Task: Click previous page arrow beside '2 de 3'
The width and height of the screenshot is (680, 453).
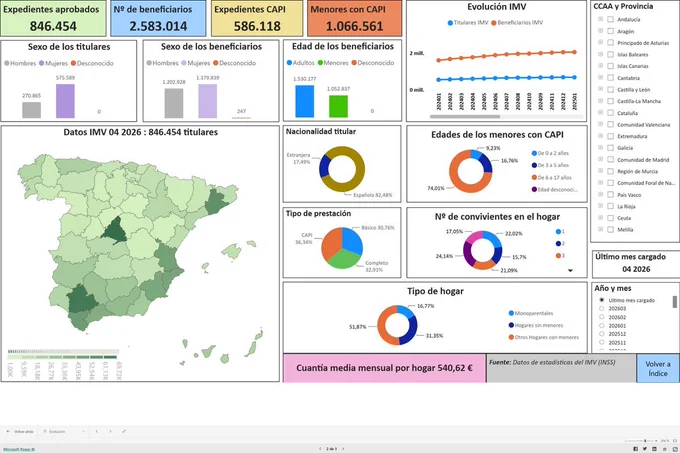Action: [320, 449]
